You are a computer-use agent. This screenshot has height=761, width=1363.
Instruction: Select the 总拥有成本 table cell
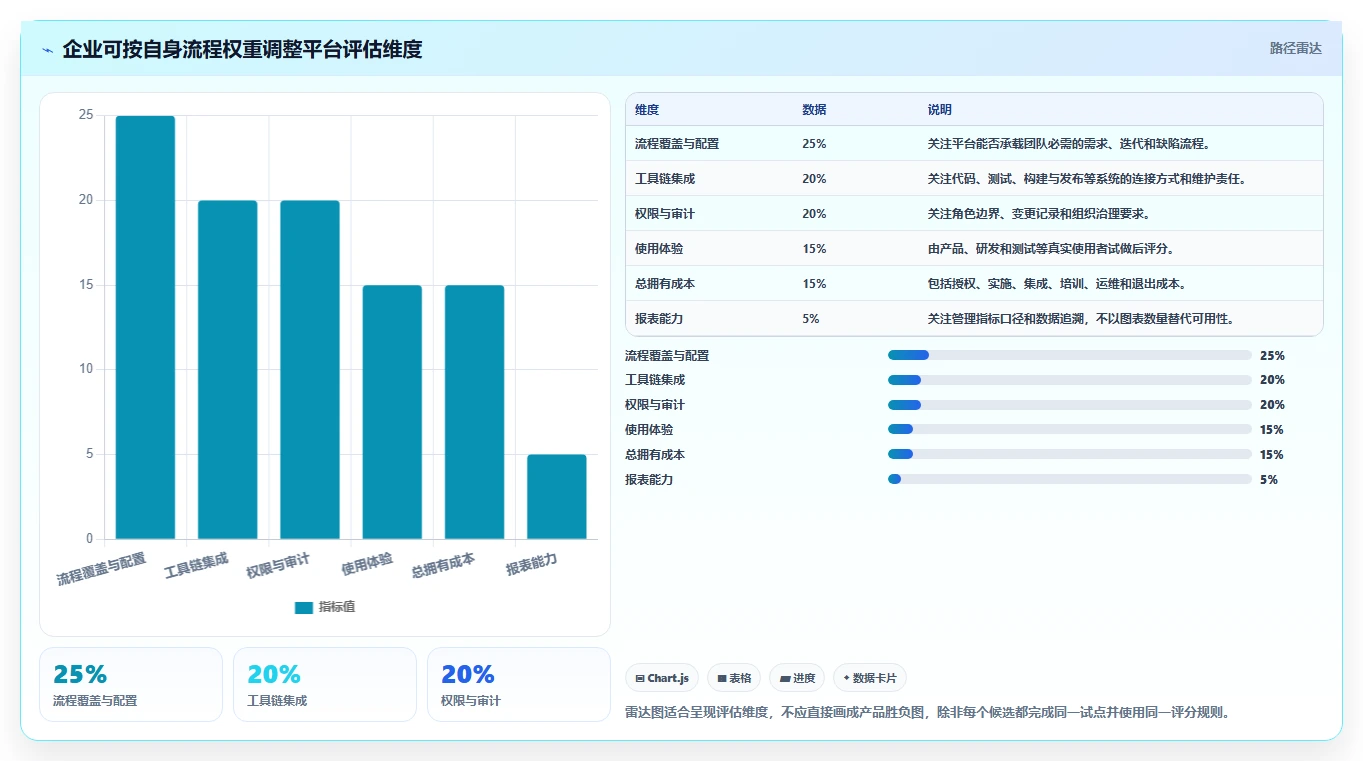[x=665, y=284]
